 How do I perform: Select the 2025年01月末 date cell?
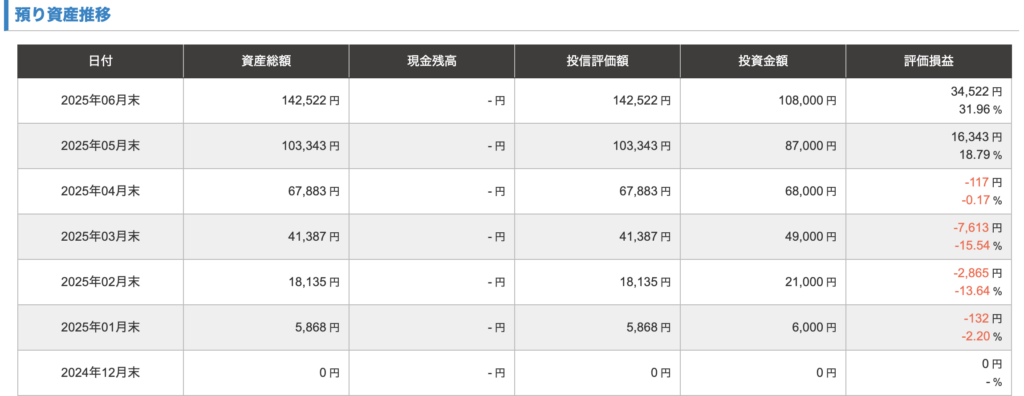(100, 327)
